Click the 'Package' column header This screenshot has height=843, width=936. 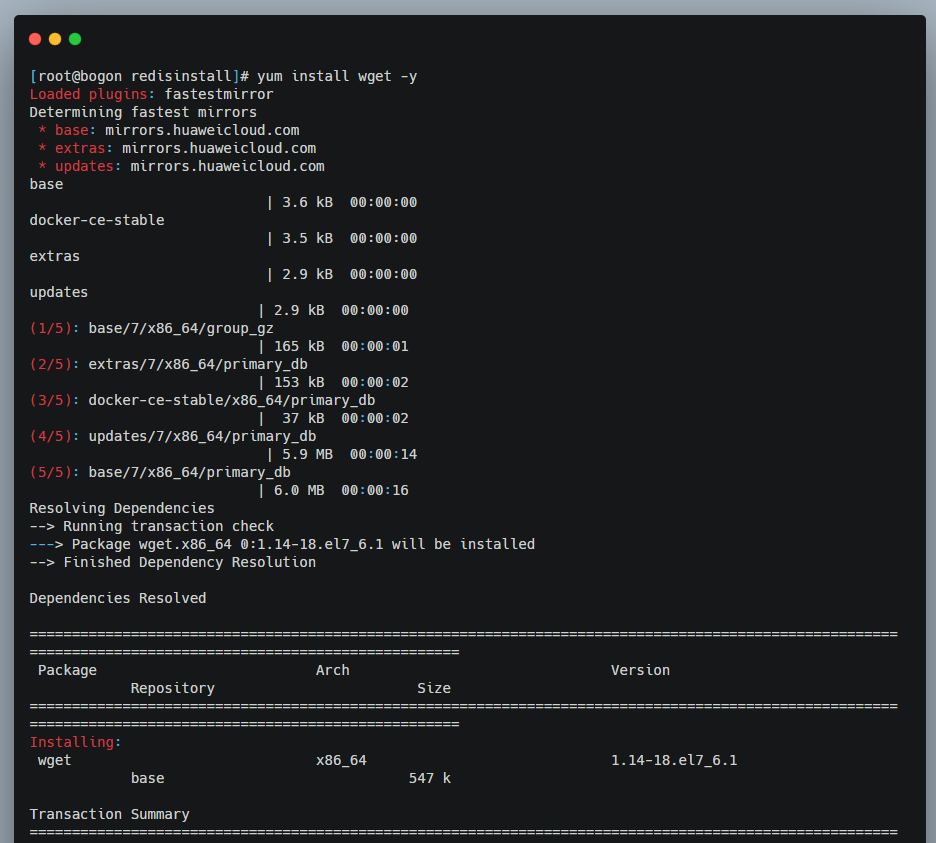click(67, 670)
